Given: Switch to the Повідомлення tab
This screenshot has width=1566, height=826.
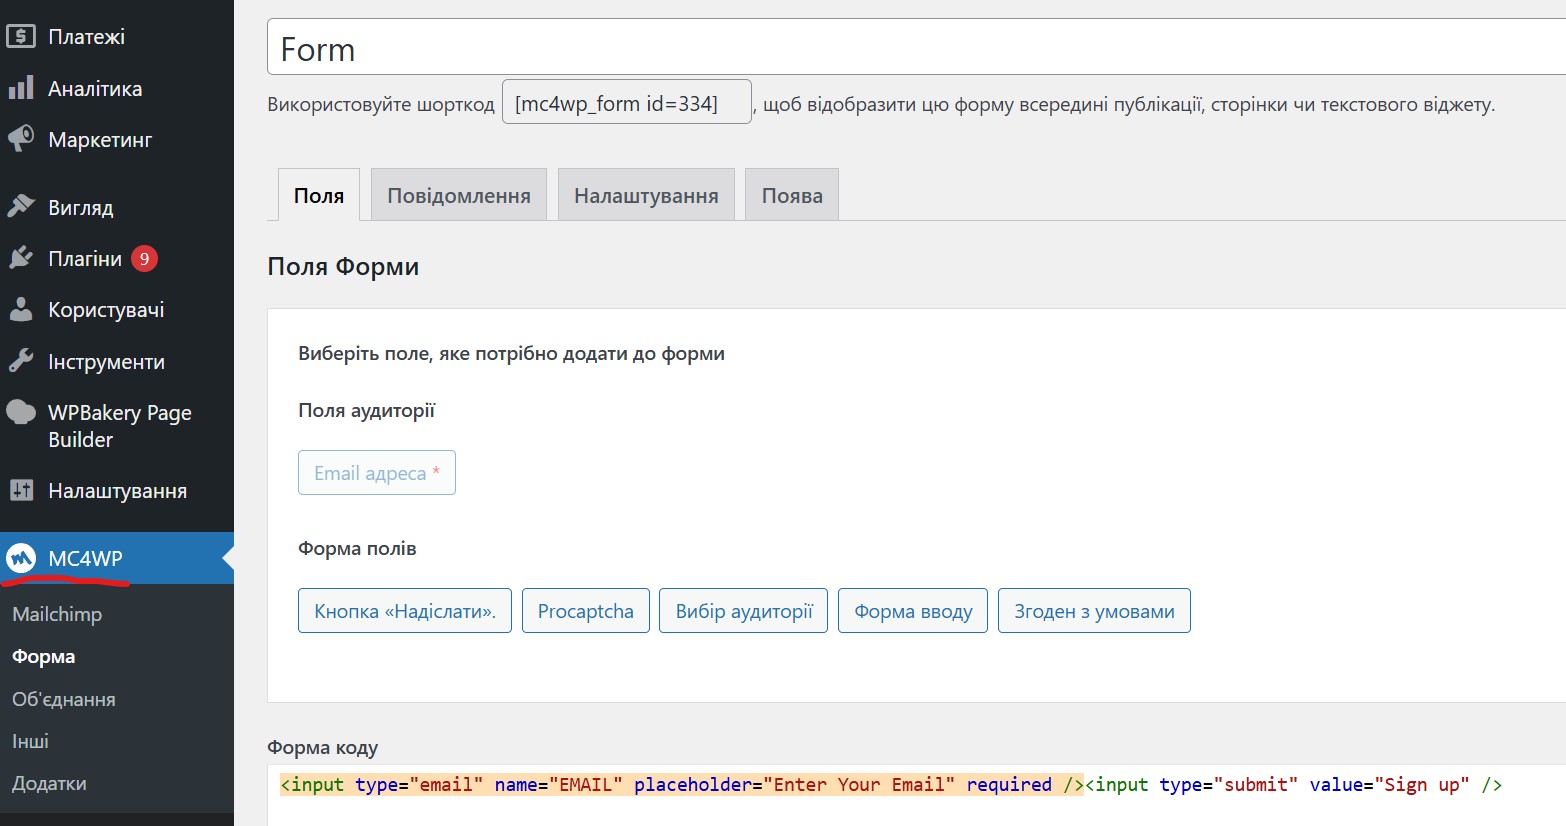Looking at the screenshot, I should (x=459, y=195).
